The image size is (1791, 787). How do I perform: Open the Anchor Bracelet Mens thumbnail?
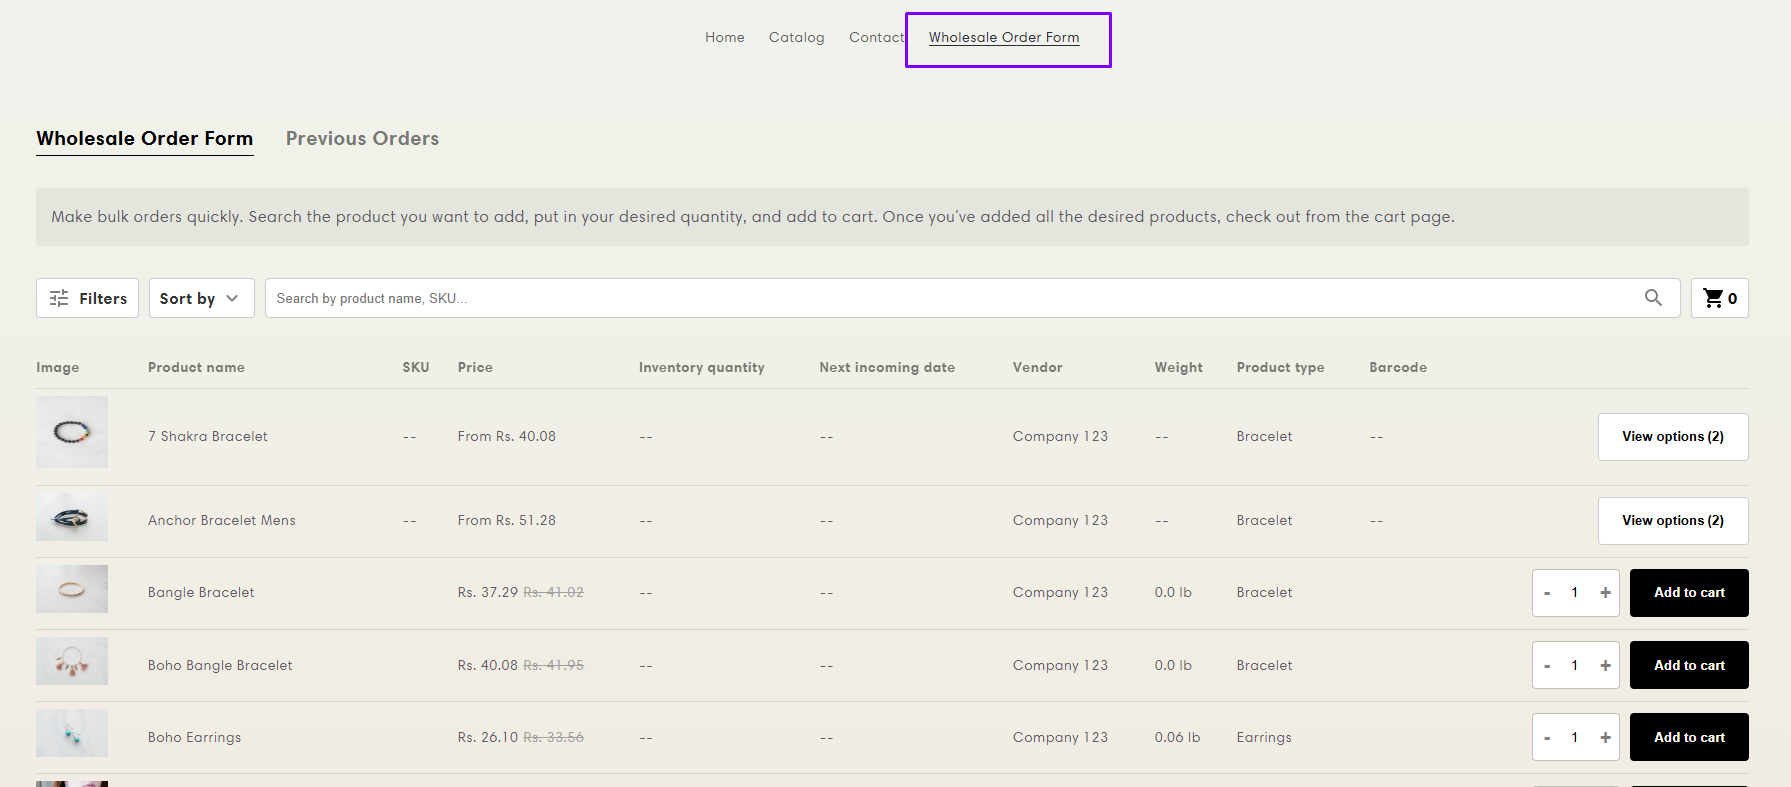[x=72, y=517]
